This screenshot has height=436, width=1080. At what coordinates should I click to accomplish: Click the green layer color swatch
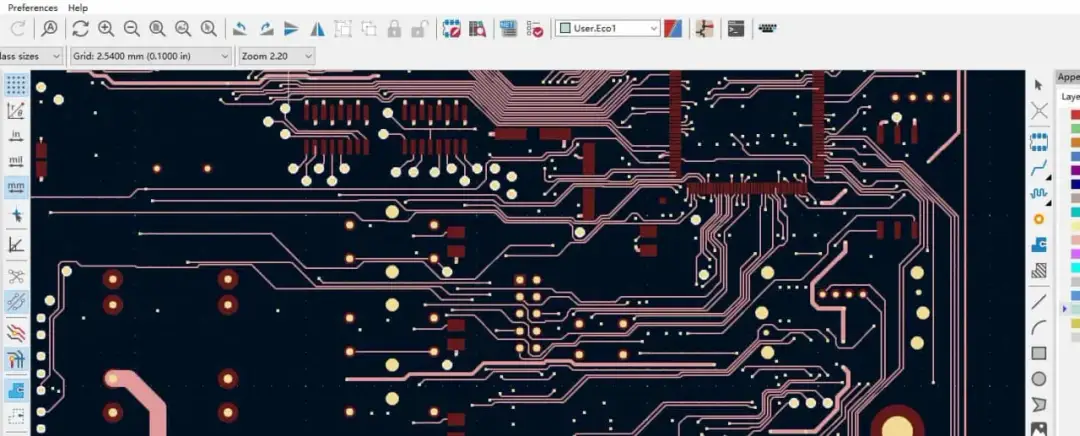tap(1075, 129)
